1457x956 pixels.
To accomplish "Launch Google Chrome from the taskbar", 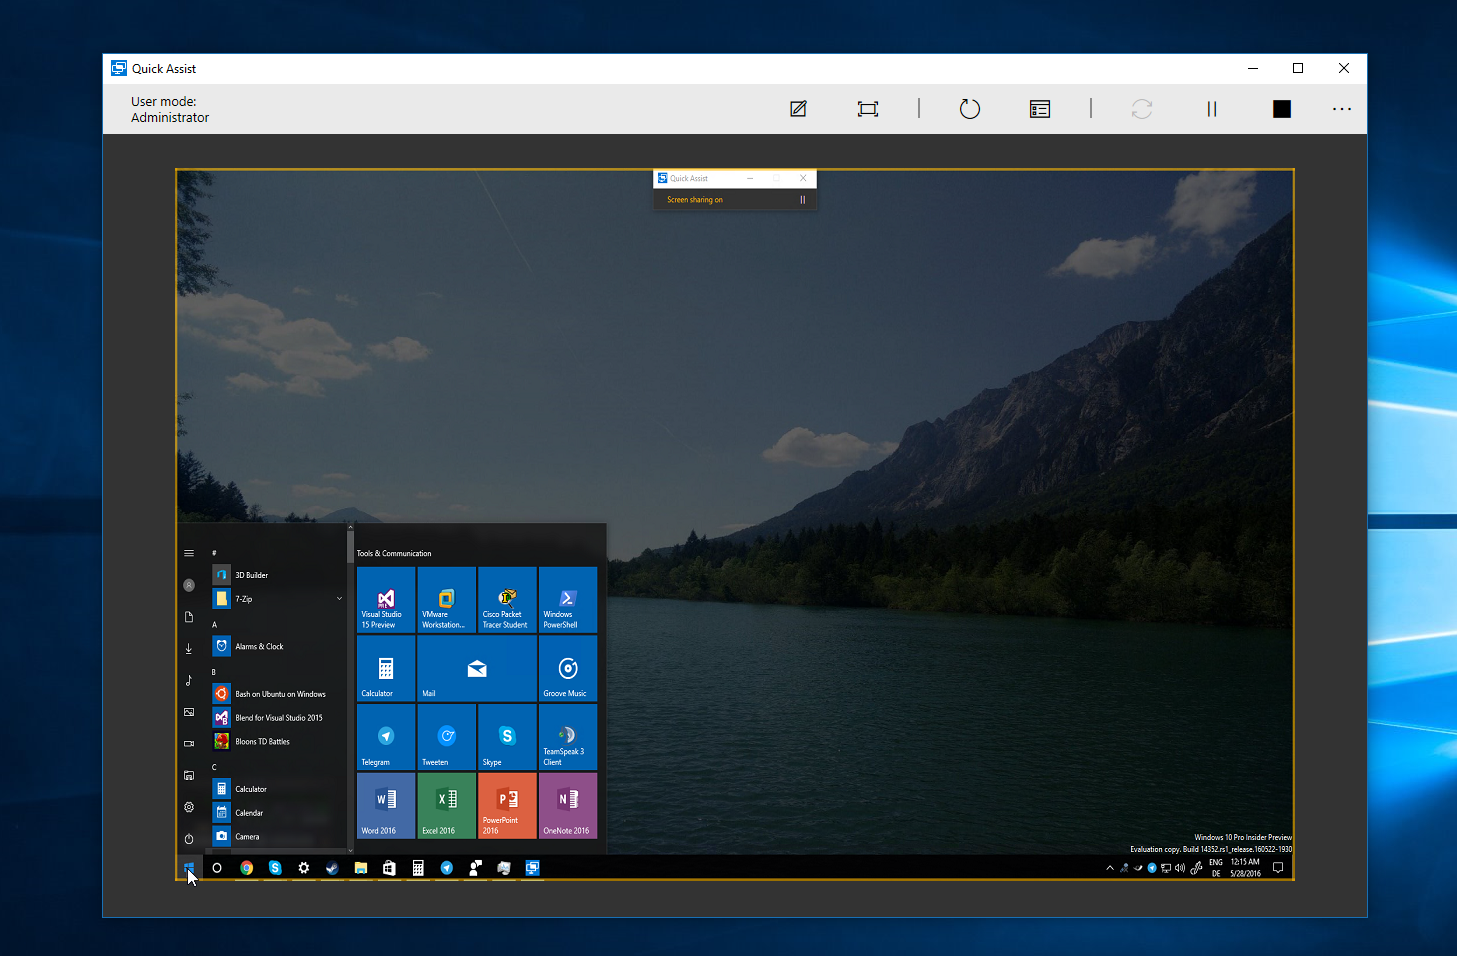I will [246, 868].
